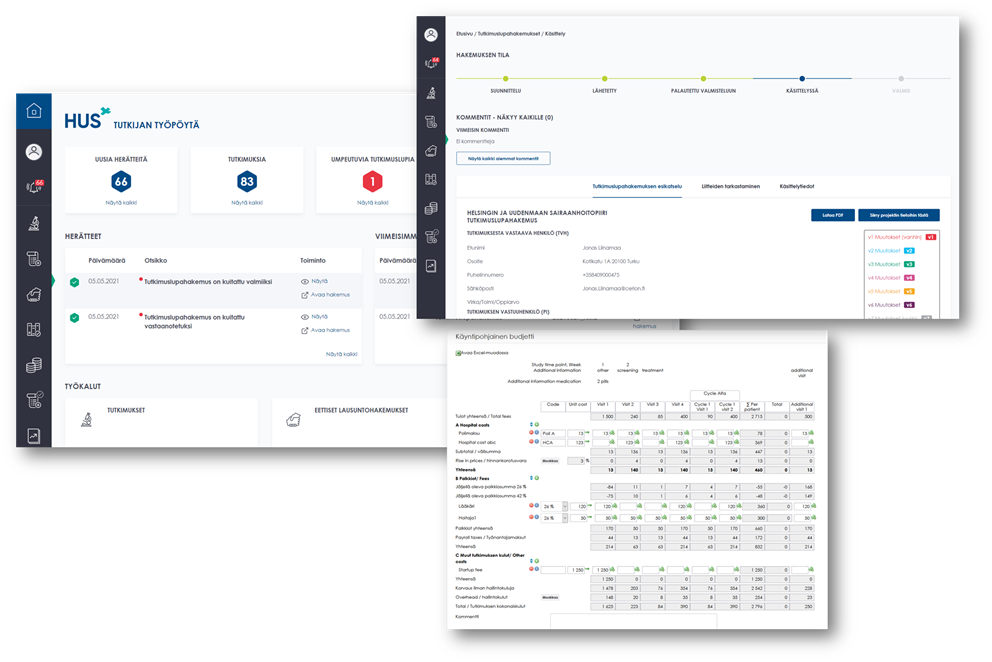Viewport: 992px width, 662px height.
Task: Open the notifications bell with the 66 badge
Action: click(33, 187)
